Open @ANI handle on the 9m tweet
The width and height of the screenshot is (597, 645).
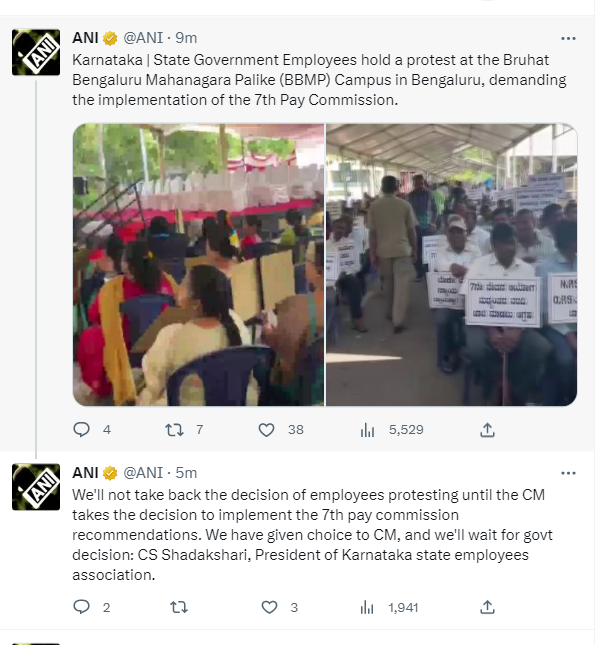tap(143, 38)
